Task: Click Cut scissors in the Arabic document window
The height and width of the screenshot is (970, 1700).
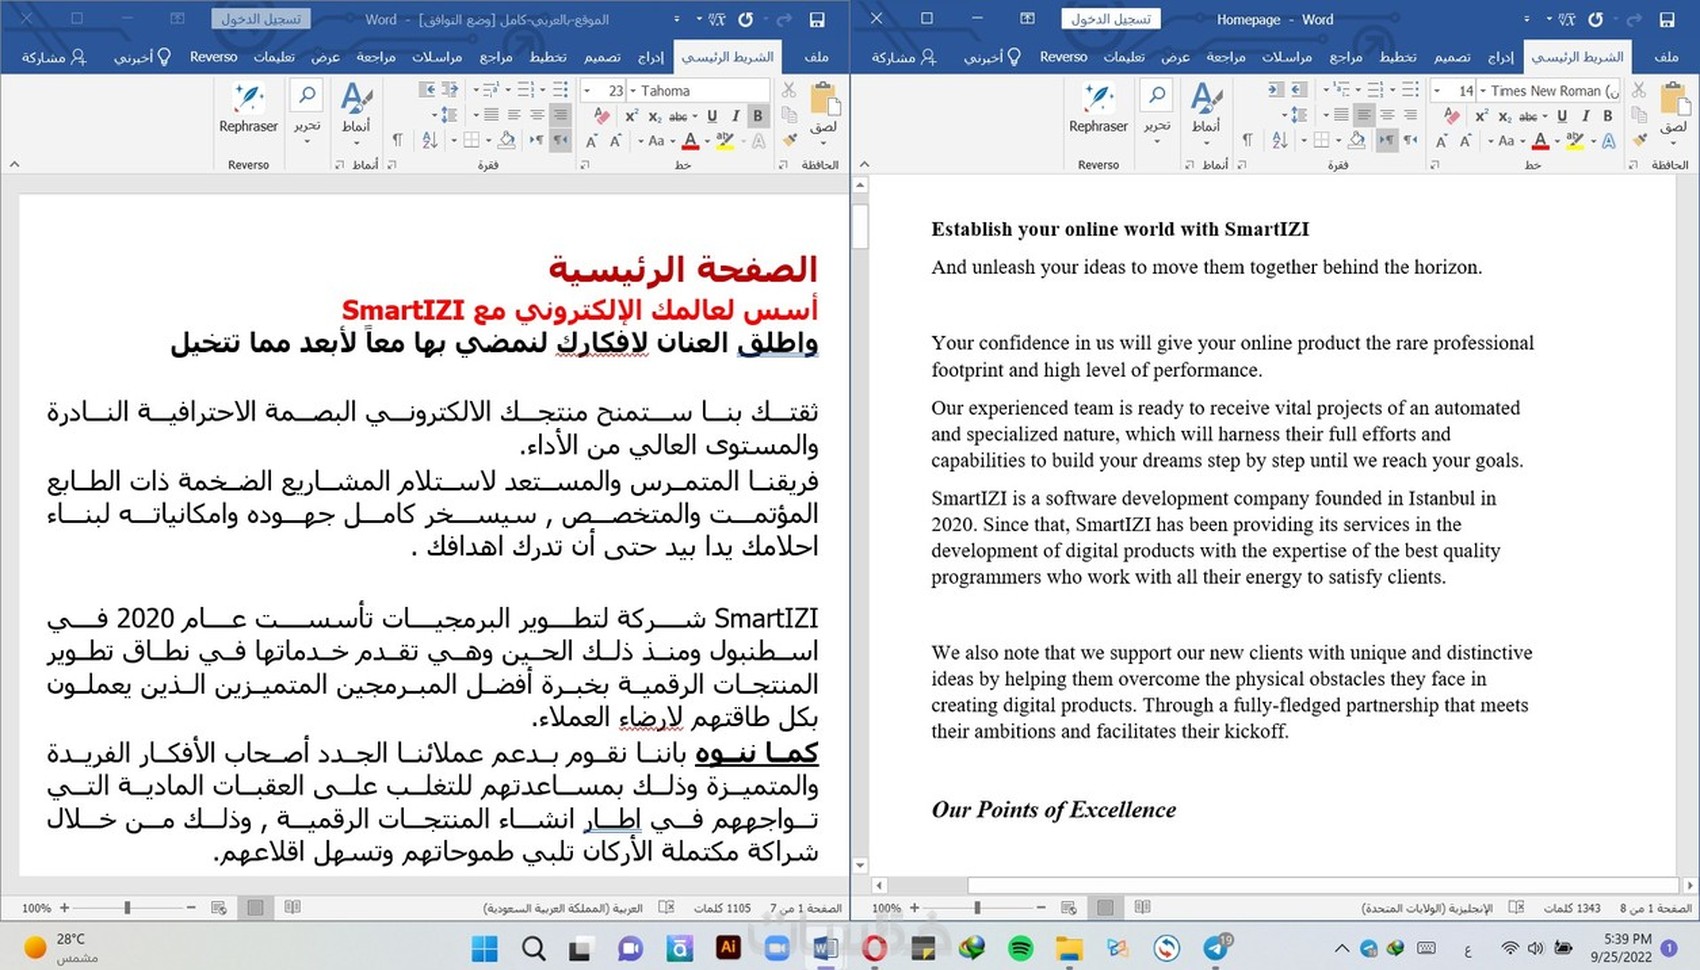Action: [789, 91]
